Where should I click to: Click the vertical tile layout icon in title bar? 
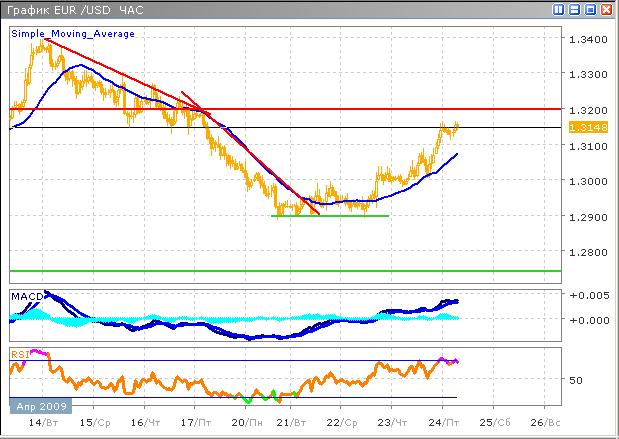(x=557, y=9)
